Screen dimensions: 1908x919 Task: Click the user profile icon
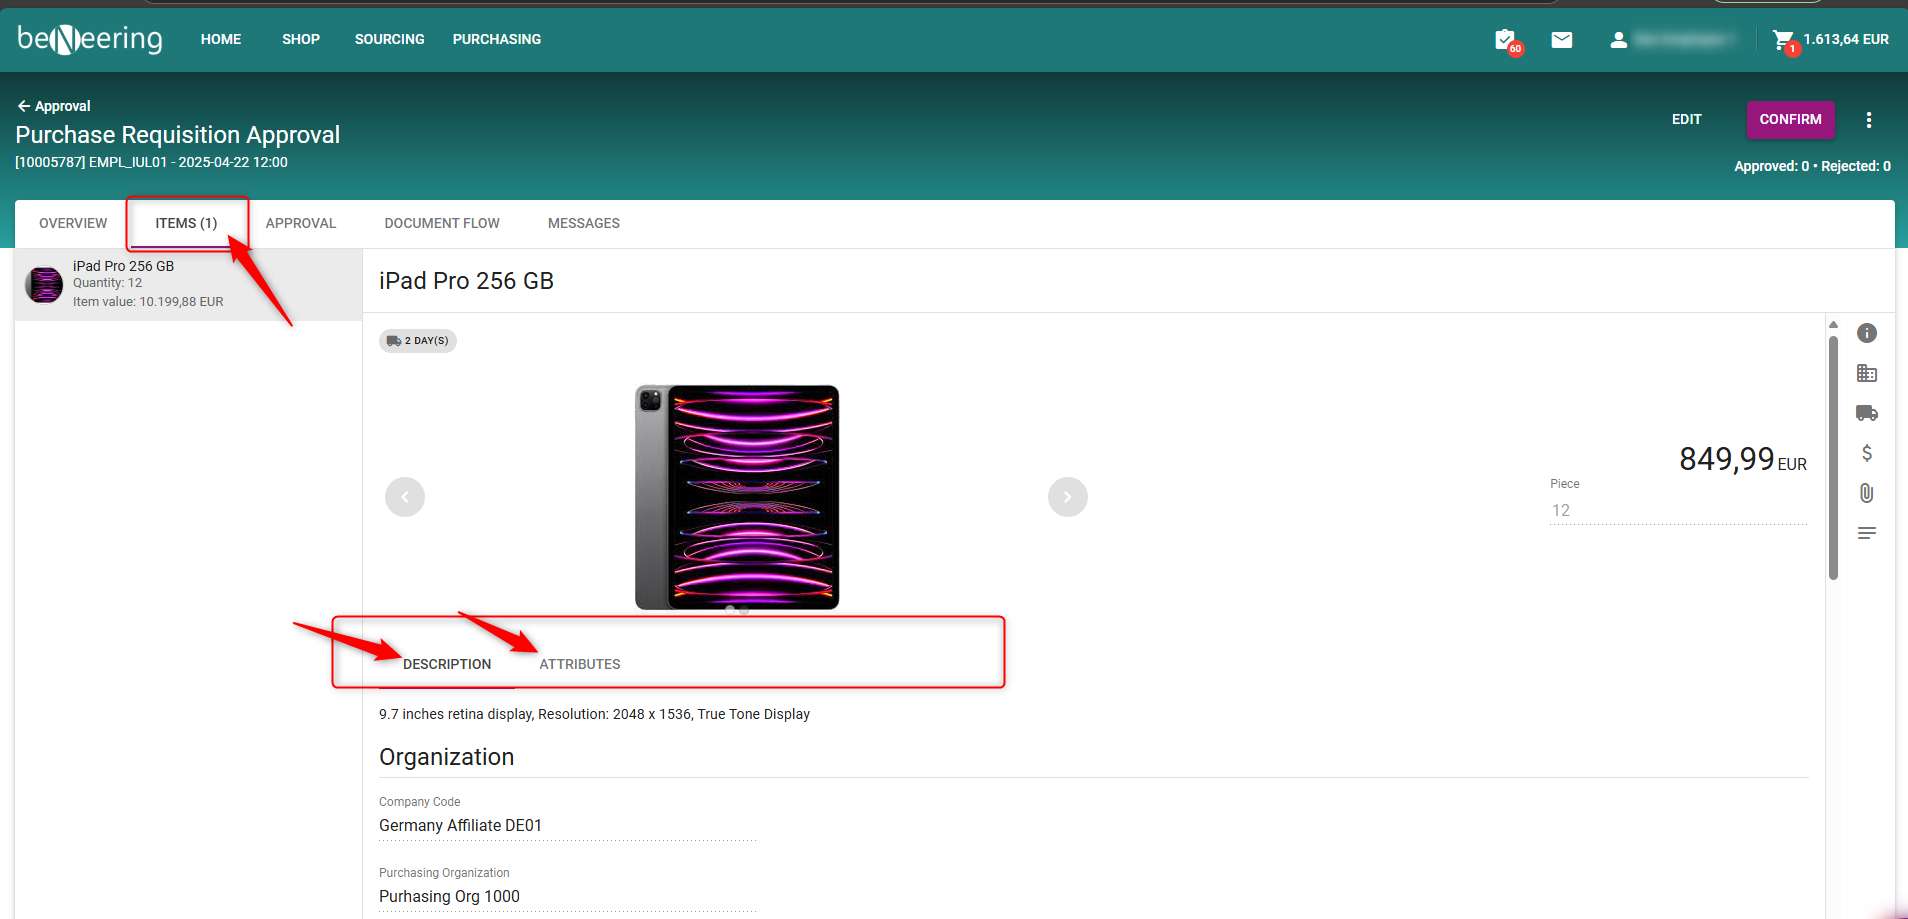(1618, 40)
